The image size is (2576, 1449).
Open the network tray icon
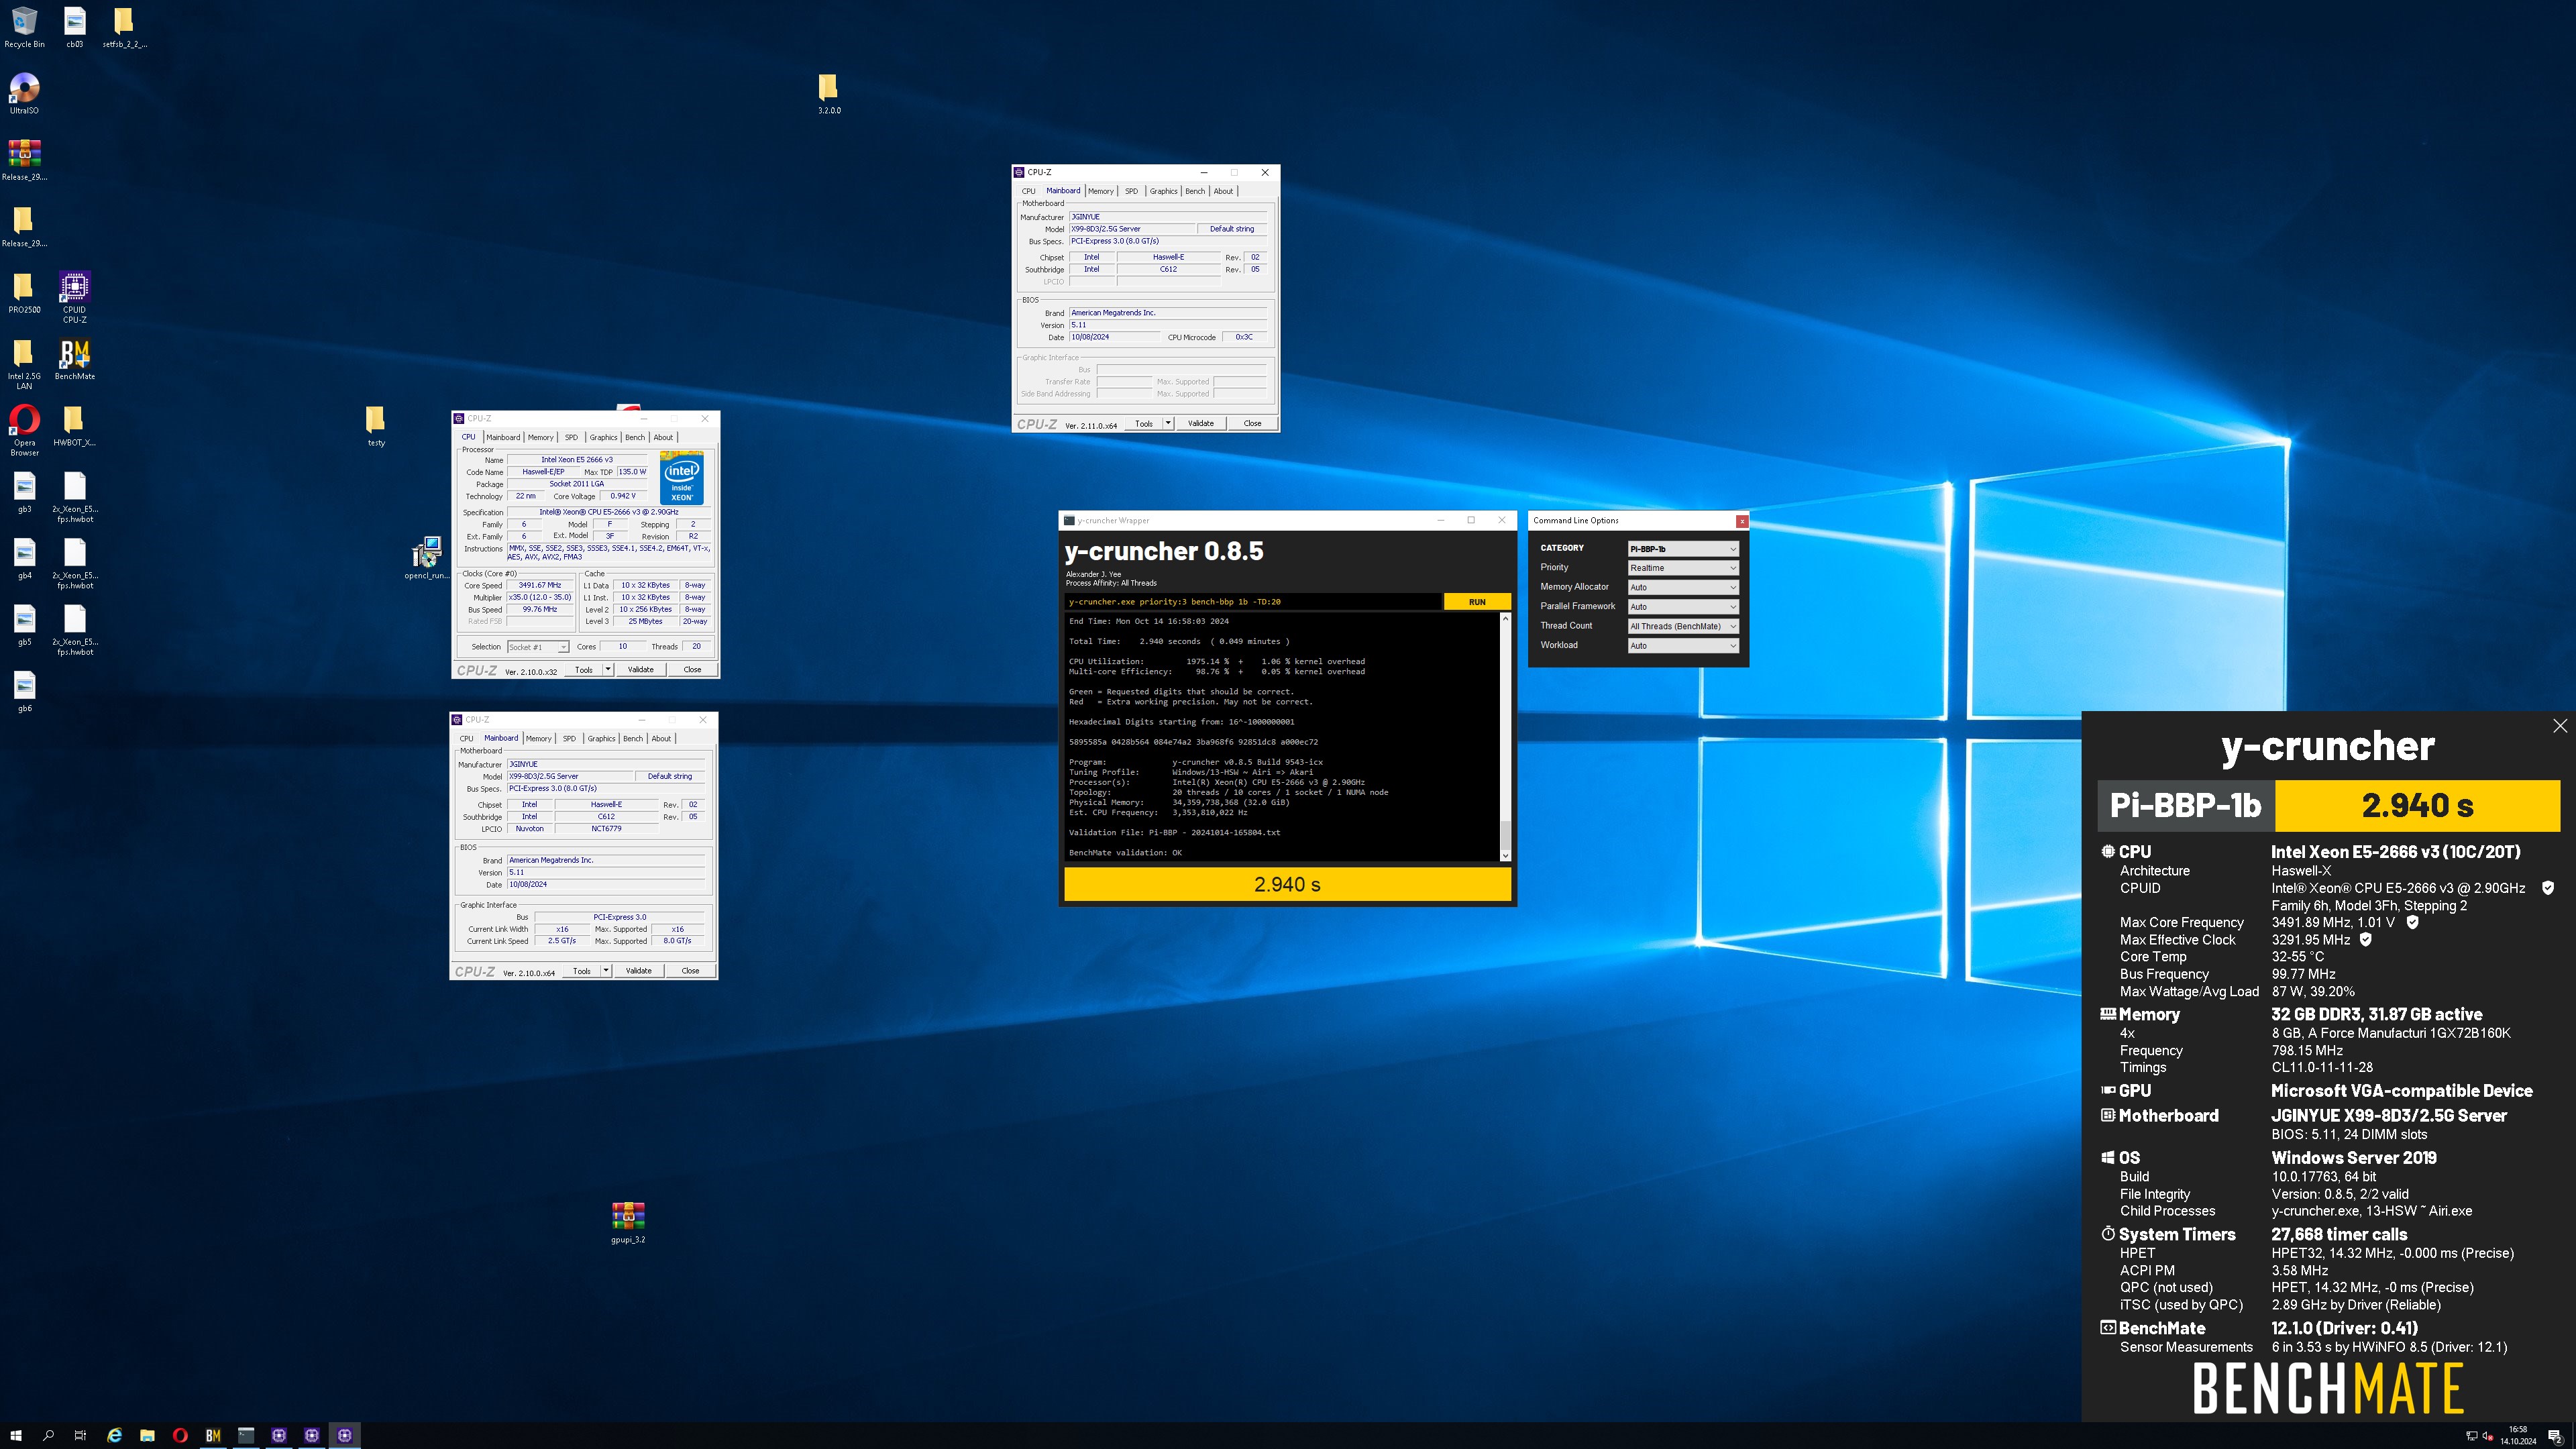2472,1436
